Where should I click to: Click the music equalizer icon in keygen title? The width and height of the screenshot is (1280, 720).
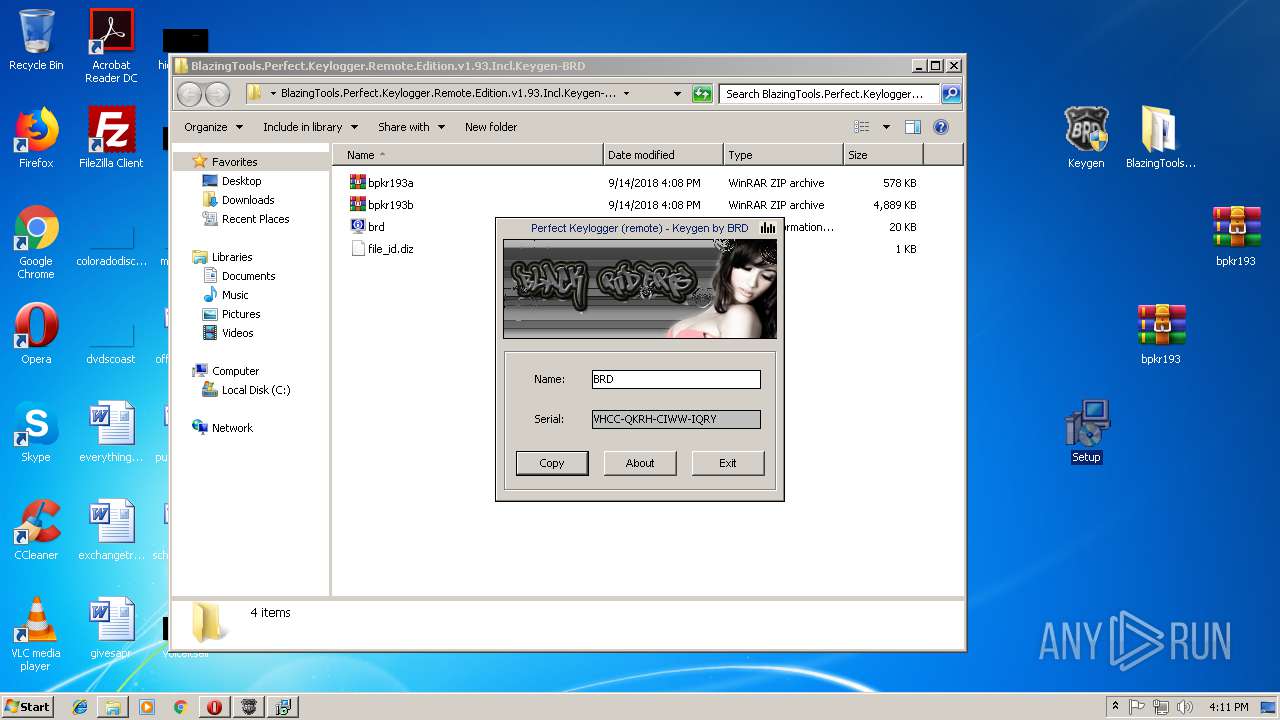[767, 228]
